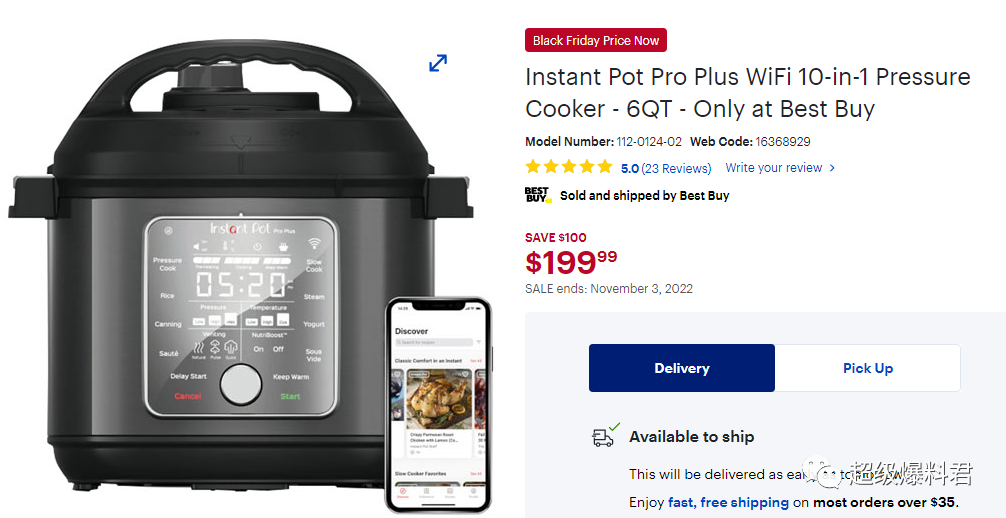
Task: Click the $199.99 sale price
Action: tap(571, 262)
